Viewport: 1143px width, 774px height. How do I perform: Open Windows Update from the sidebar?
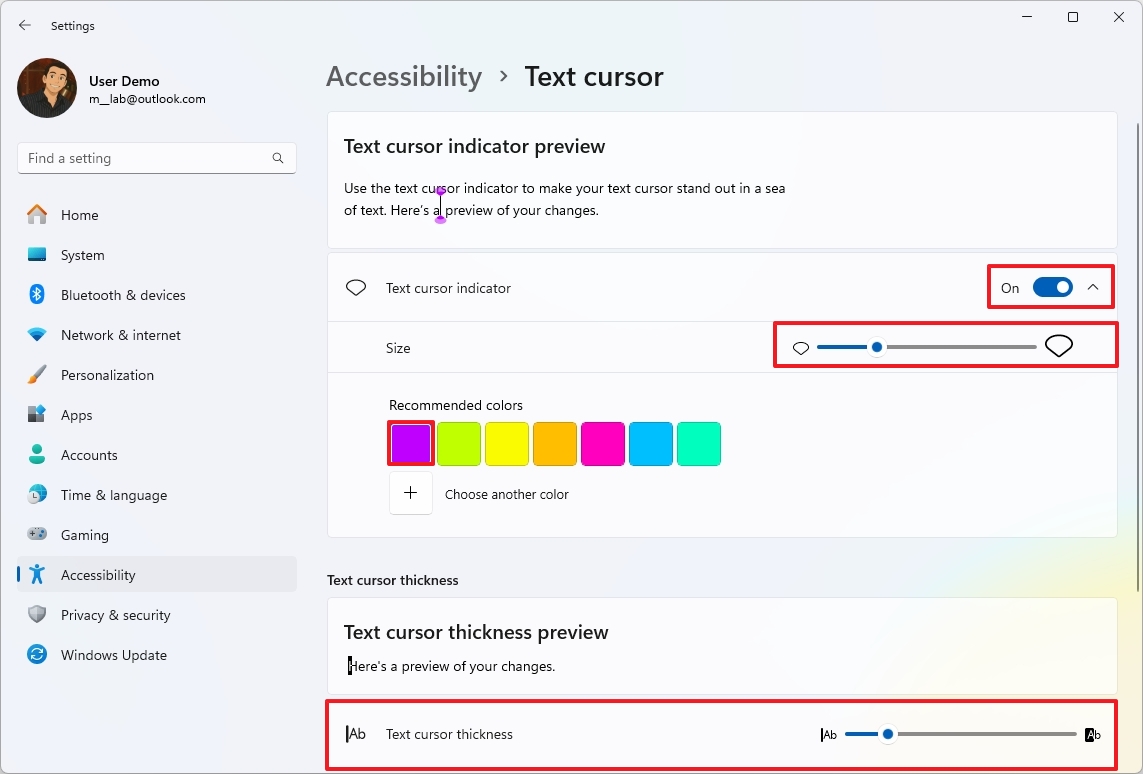click(114, 654)
